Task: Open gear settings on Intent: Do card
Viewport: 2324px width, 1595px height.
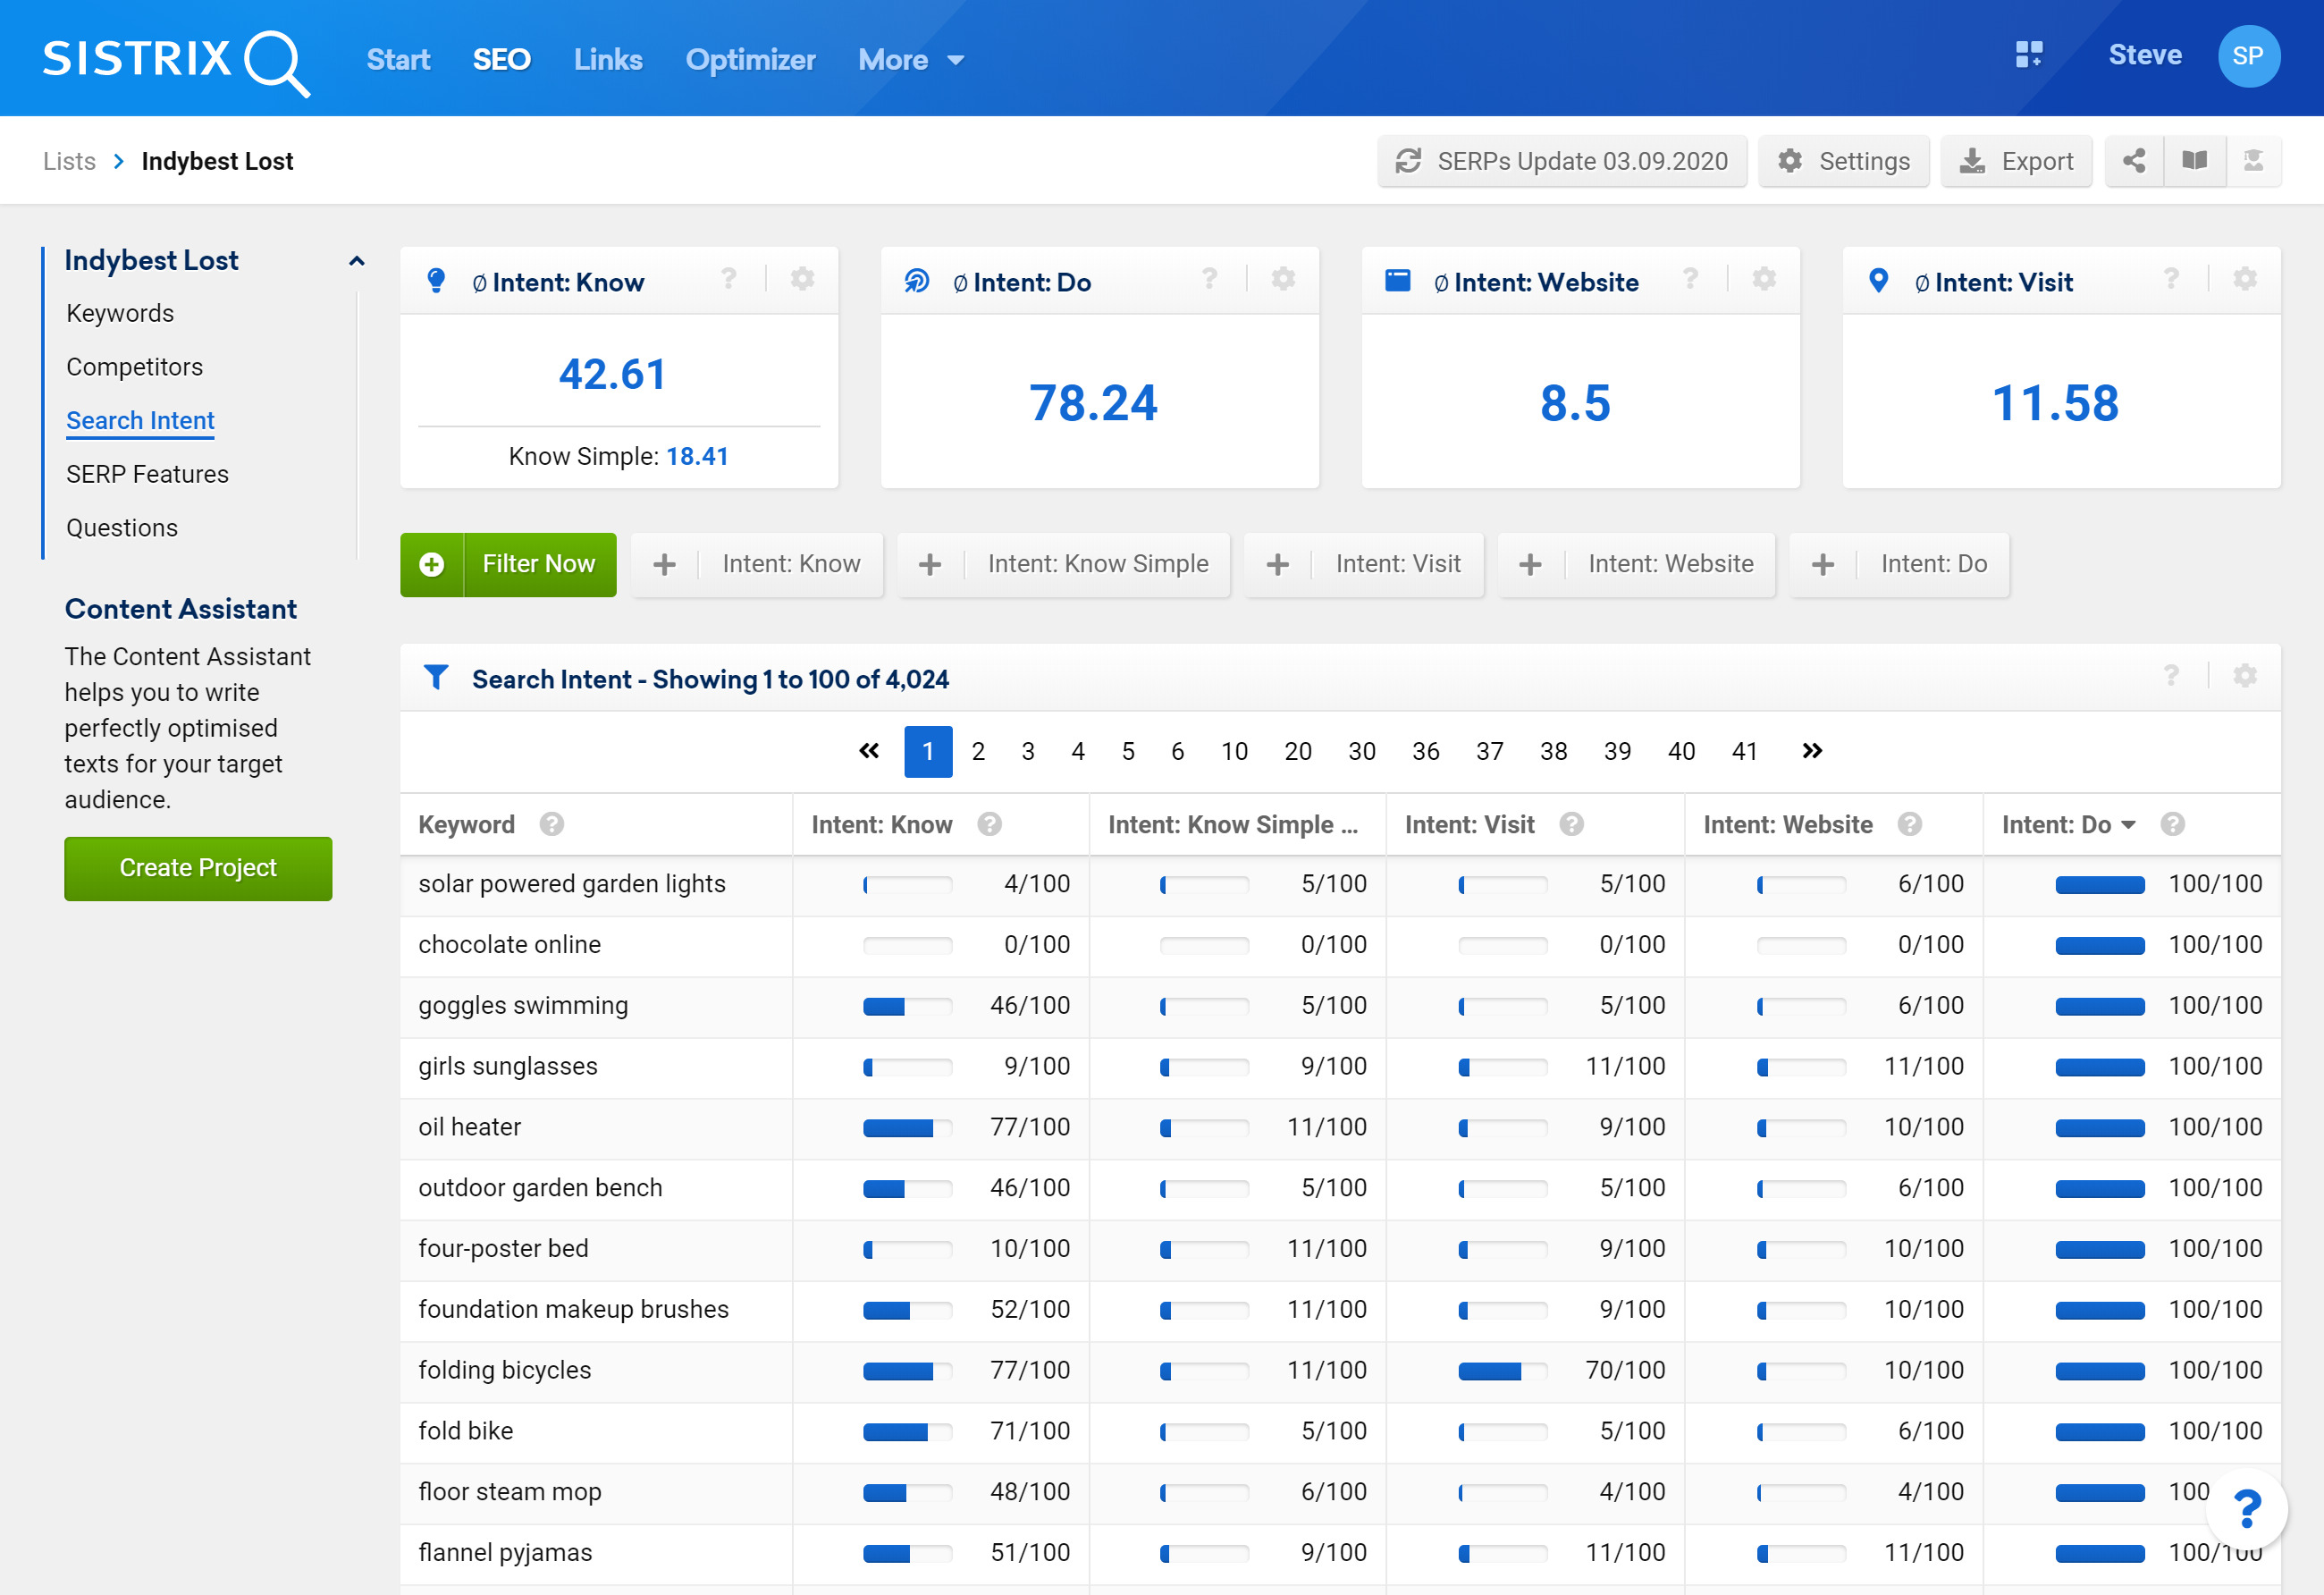Action: (x=1283, y=279)
